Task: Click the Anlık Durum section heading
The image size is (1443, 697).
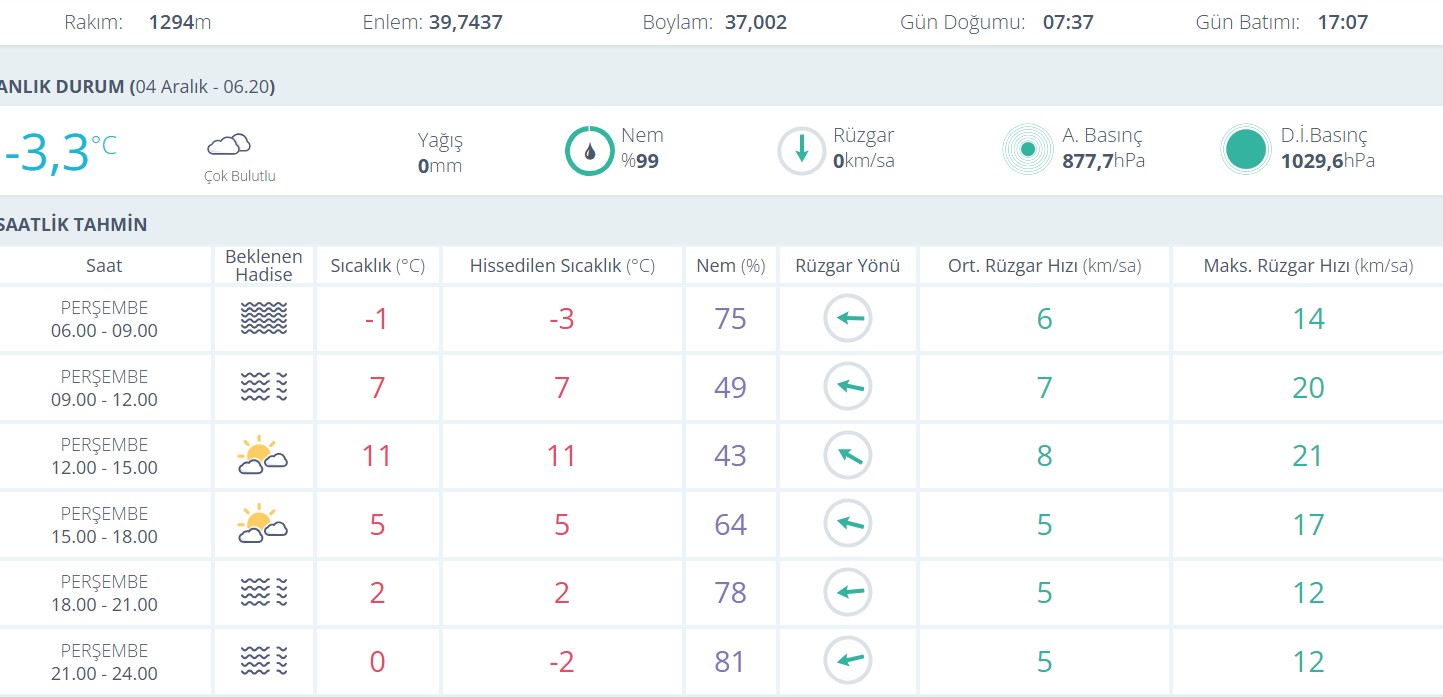Action: click(x=135, y=87)
